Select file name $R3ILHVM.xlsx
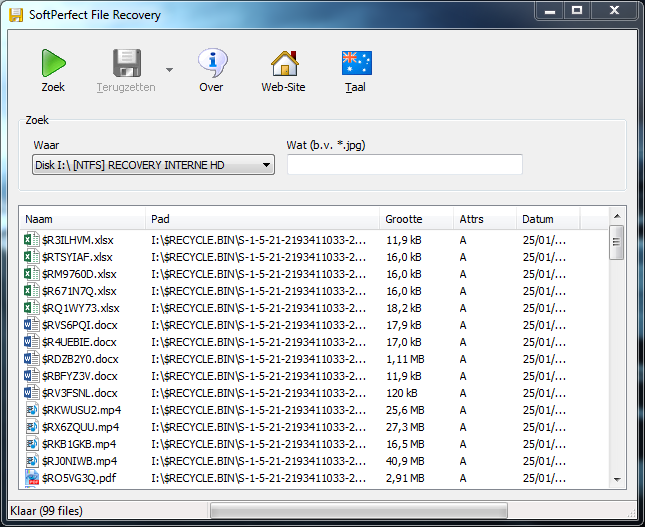 [x=78, y=240]
